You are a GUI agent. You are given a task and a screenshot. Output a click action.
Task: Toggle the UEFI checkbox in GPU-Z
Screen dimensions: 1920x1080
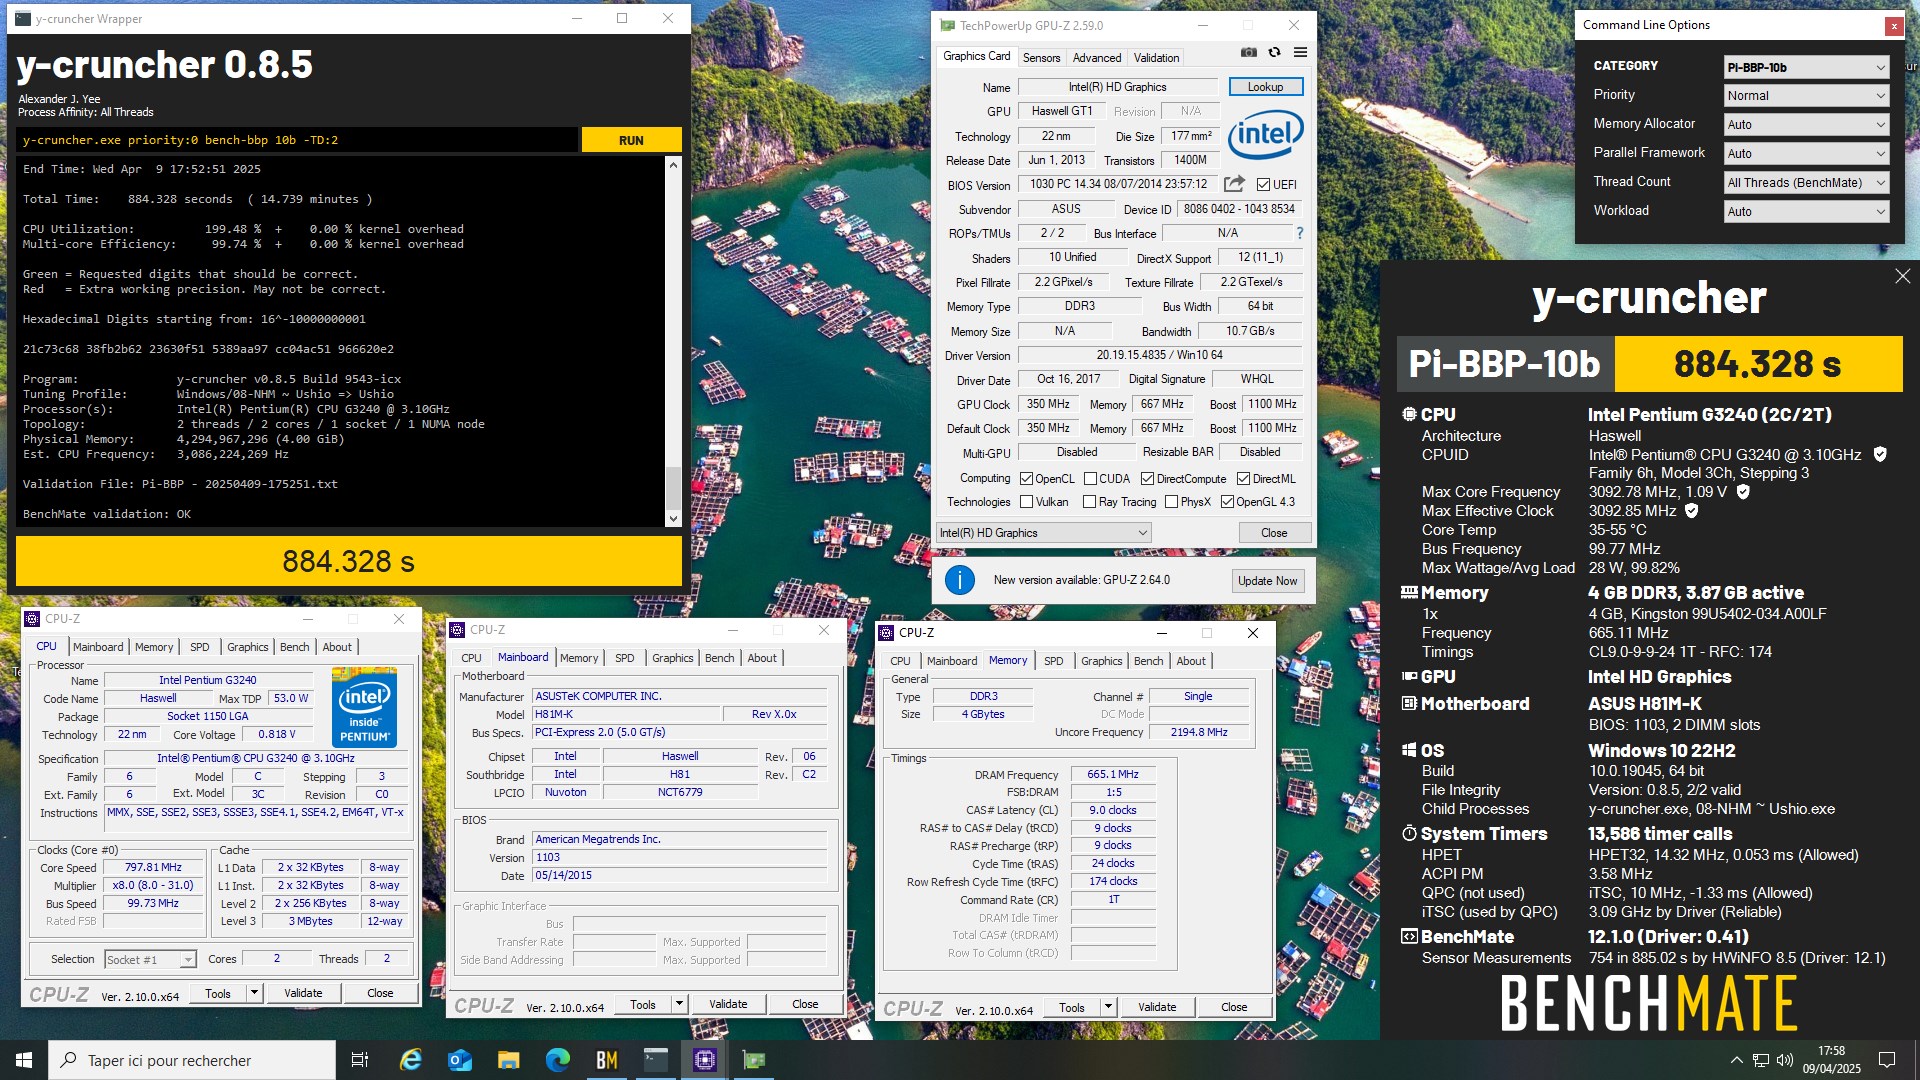1264,184
